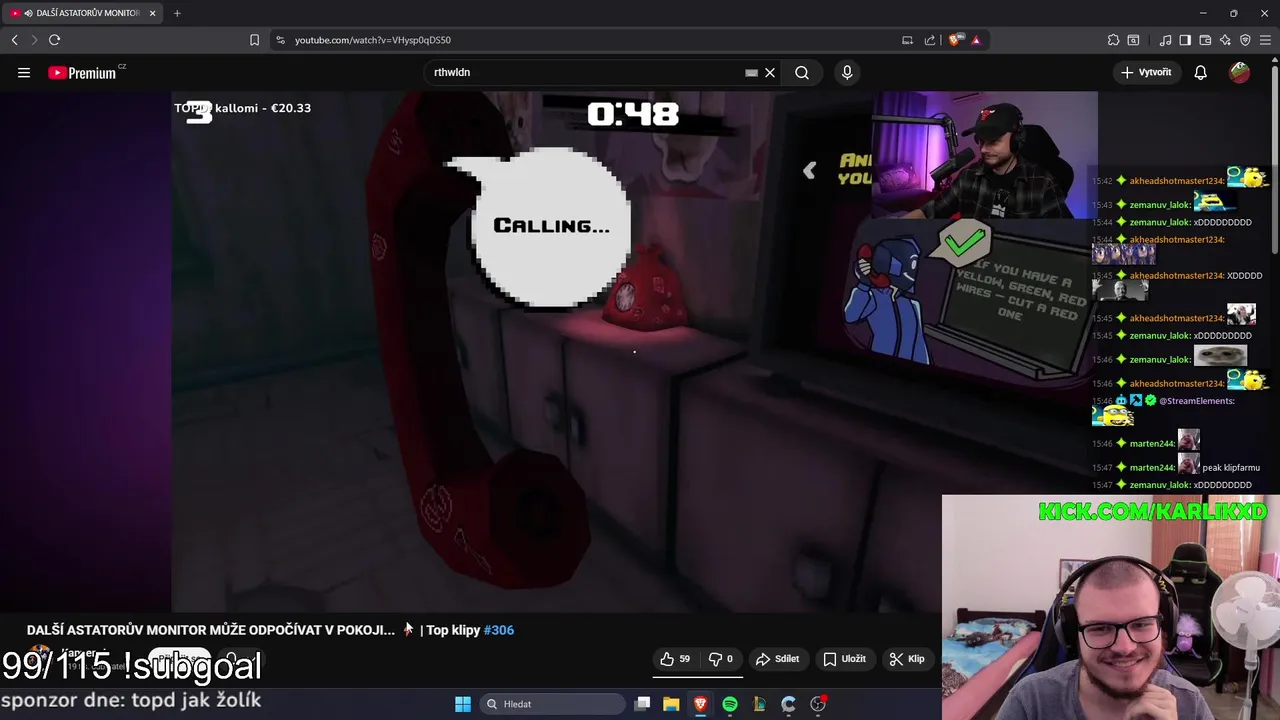Click the taskbar Hledat search box

coord(552,704)
